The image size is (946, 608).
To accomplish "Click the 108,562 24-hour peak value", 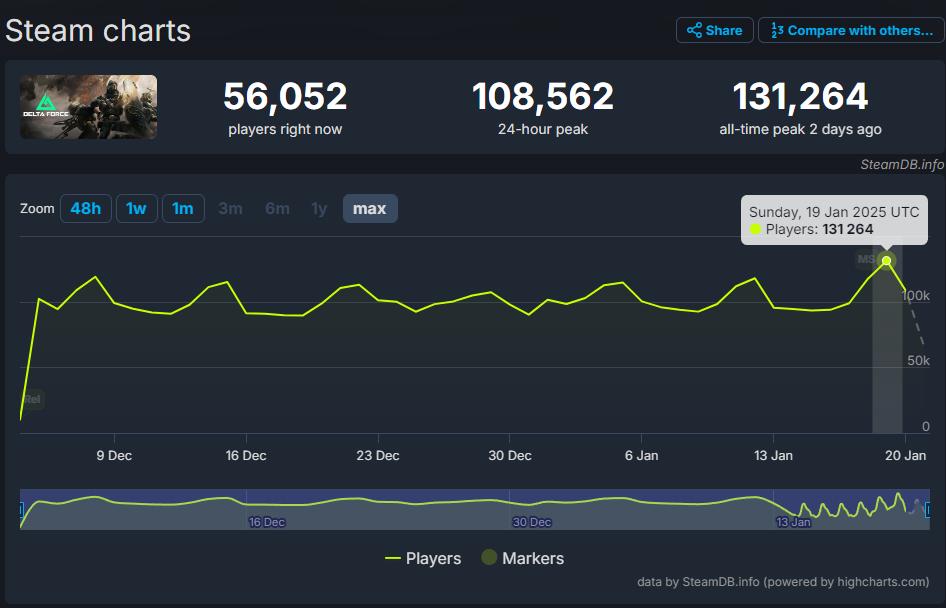I will click(543, 97).
